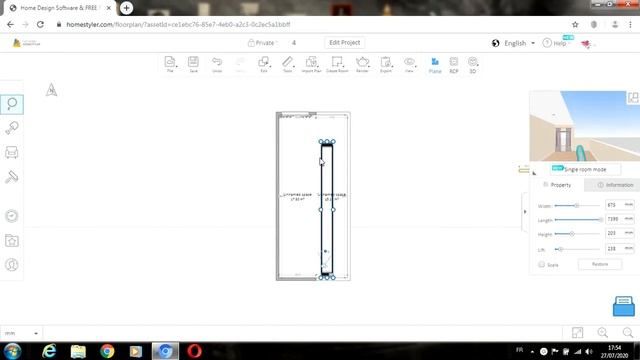Open the View eye menu
This screenshot has width=640, height=360.
pyautogui.click(x=409, y=64)
